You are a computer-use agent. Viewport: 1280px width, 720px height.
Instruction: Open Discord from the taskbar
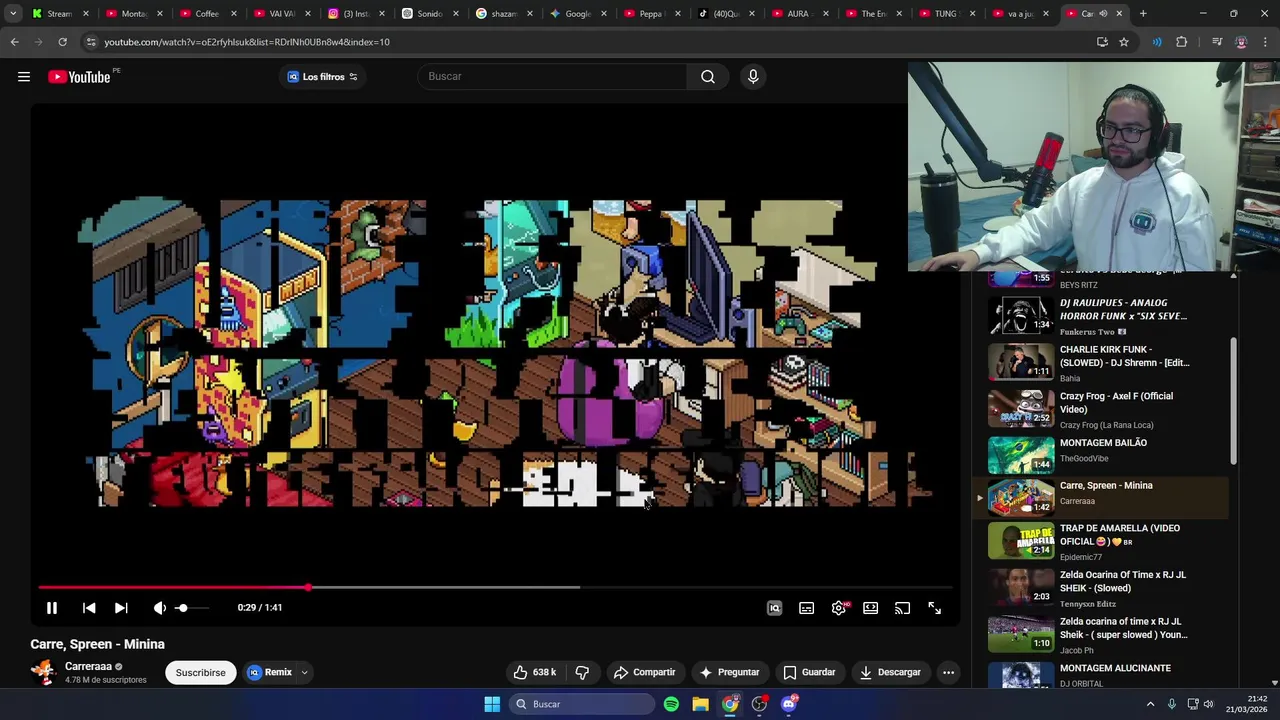point(789,704)
